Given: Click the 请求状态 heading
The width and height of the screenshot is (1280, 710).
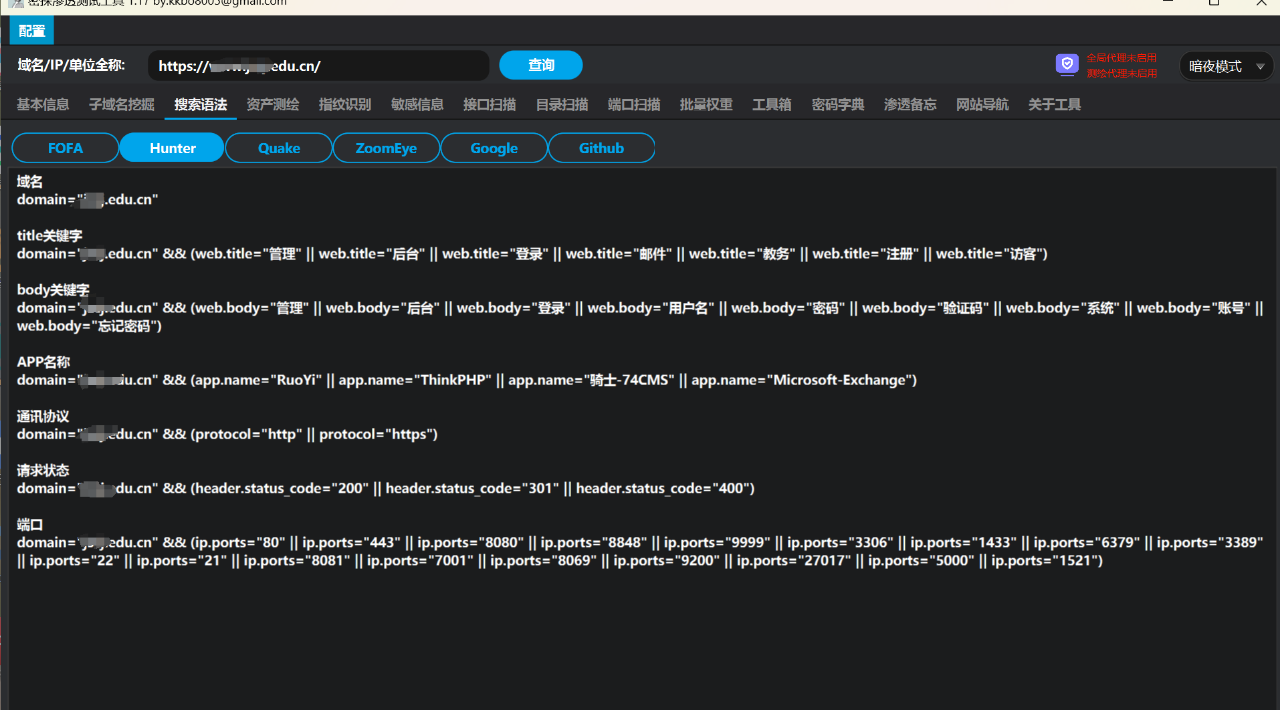Looking at the screenshot, I should click(43, 470).
